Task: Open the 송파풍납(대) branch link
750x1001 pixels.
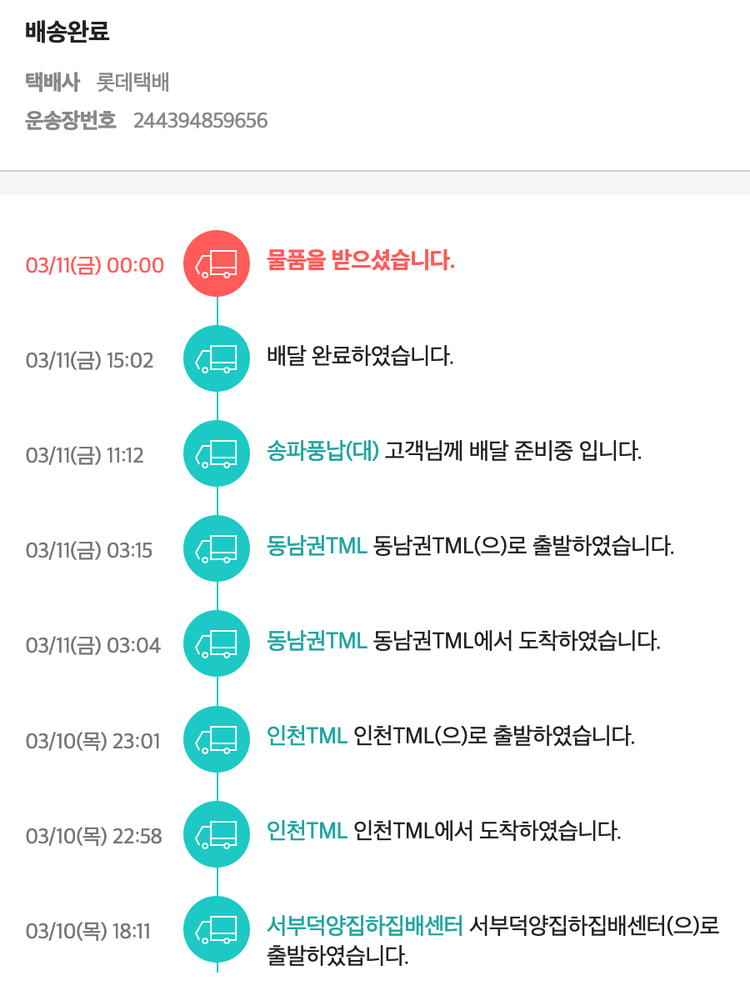Action: click(x=323, y=450)
